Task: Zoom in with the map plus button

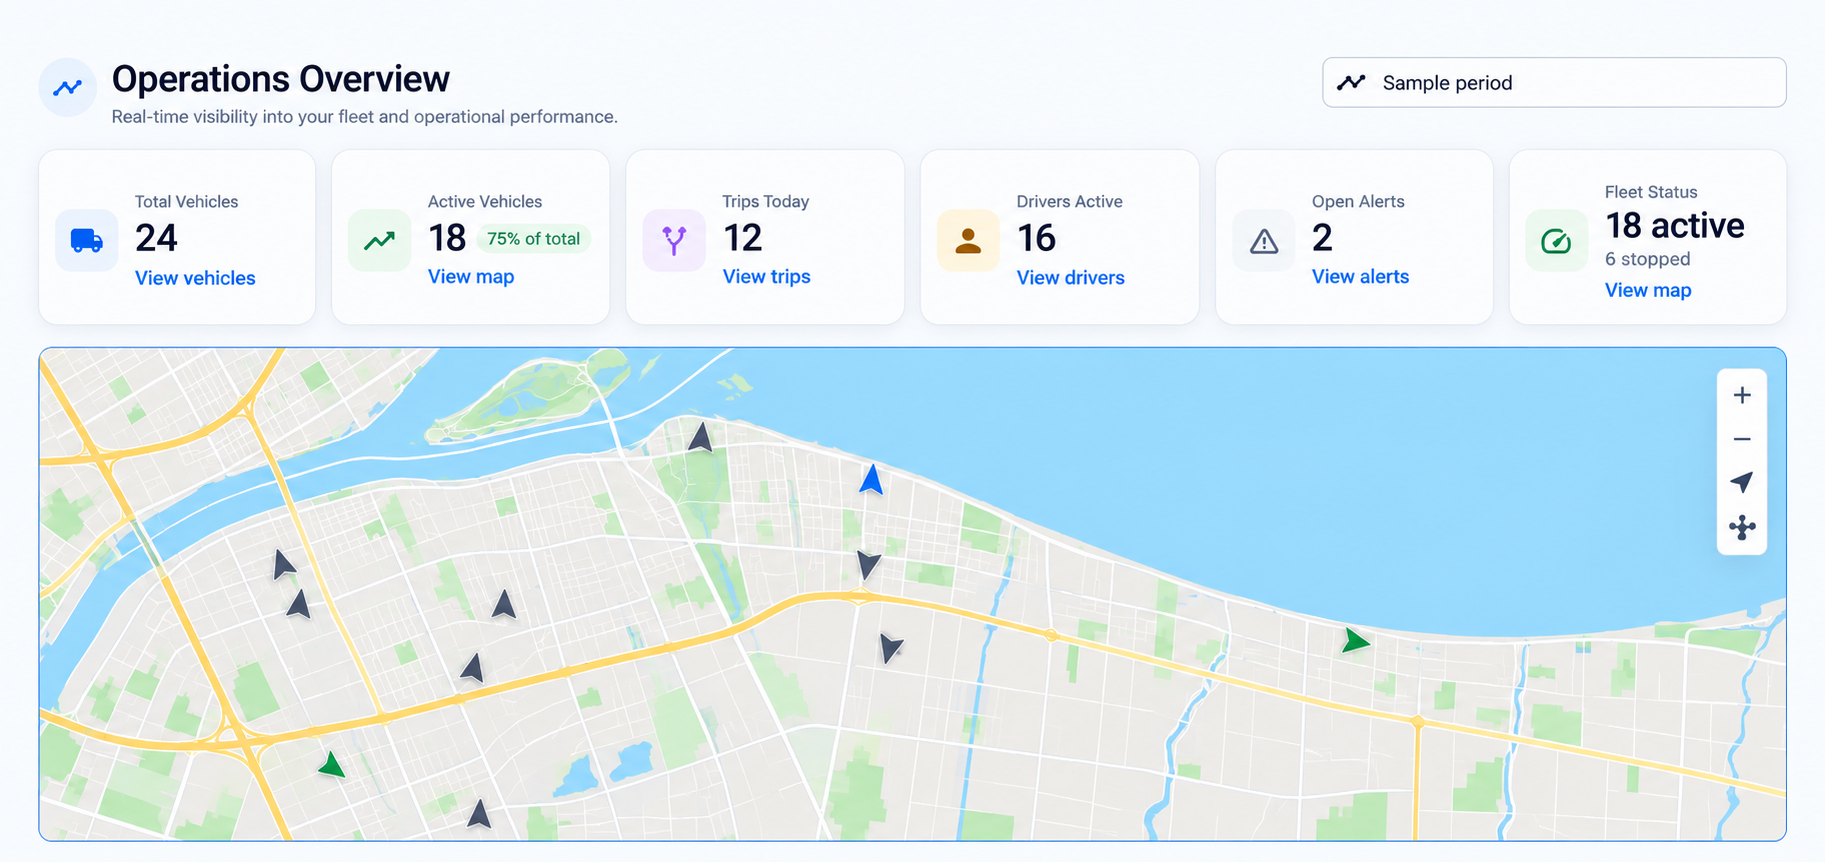Action: 1742,395
